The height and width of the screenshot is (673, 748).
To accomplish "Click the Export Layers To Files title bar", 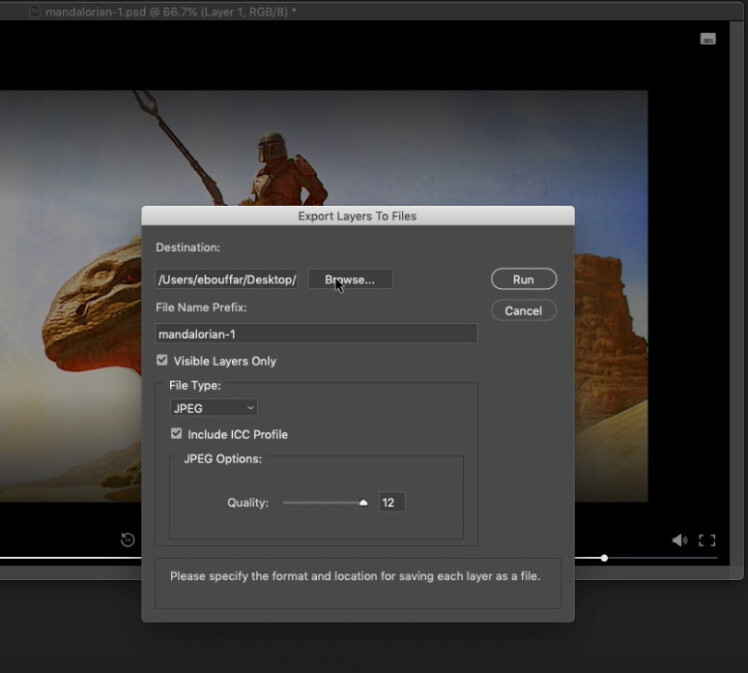I will [x=357, y=215].
